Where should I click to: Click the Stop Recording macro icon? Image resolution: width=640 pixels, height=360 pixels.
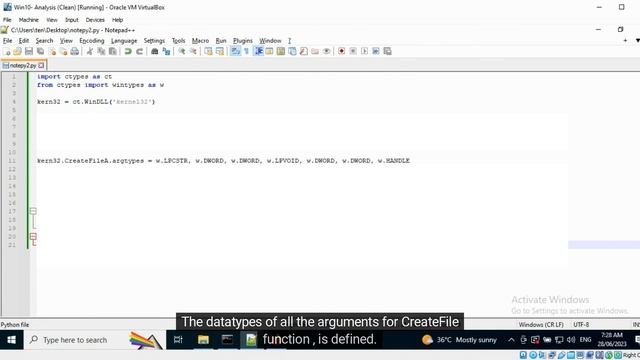[353, 51]
